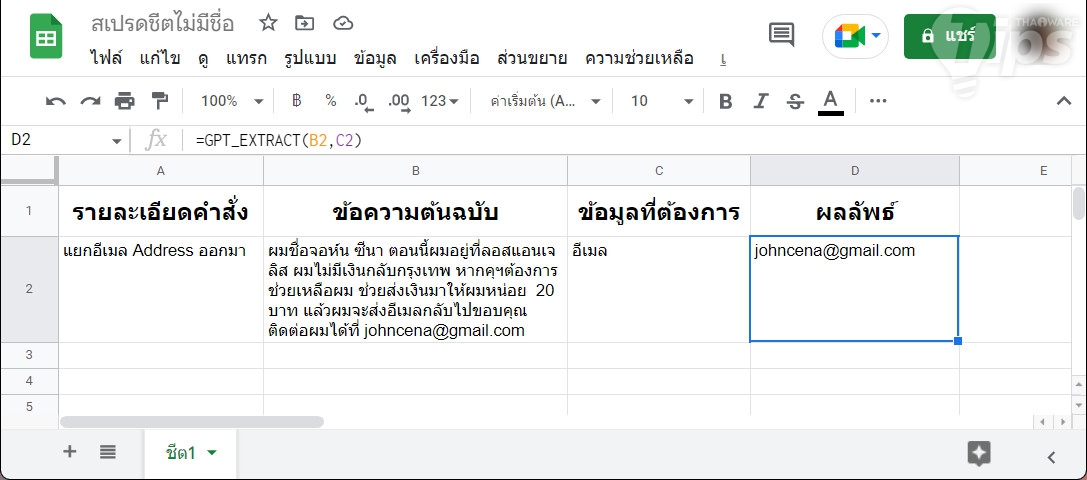
Task: Redo the last action
Action: point(90,101)
